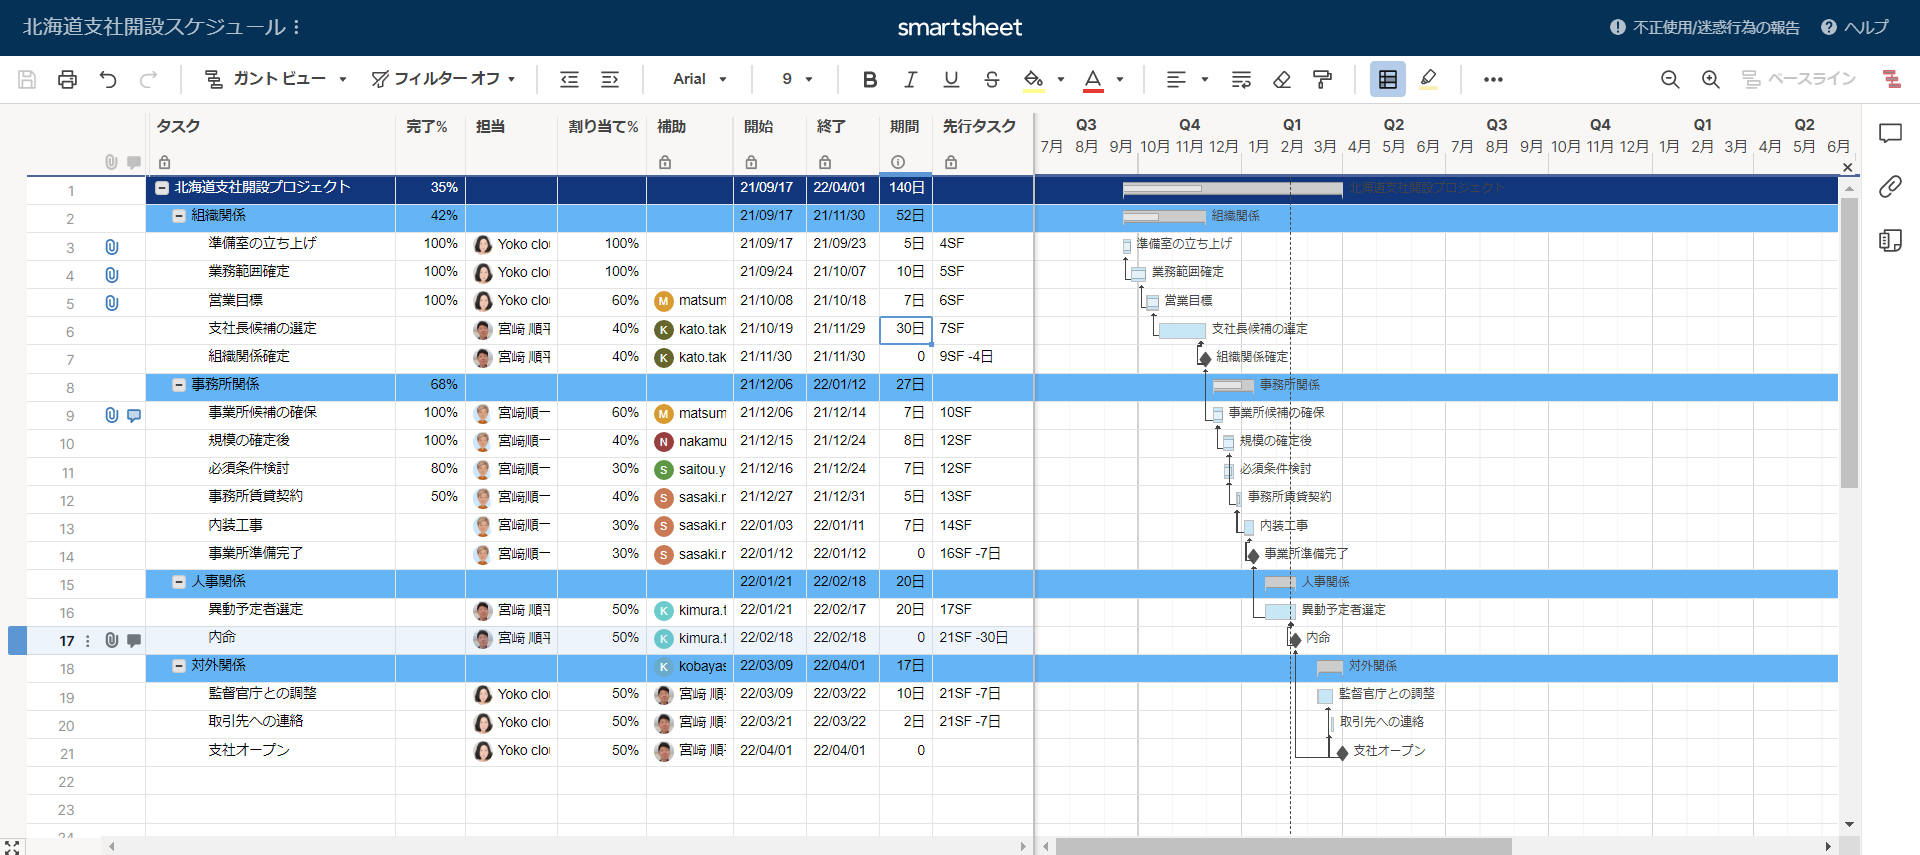Click comment icon on row 9
This screenshot has width=1920, height=855.
[134, 415]
